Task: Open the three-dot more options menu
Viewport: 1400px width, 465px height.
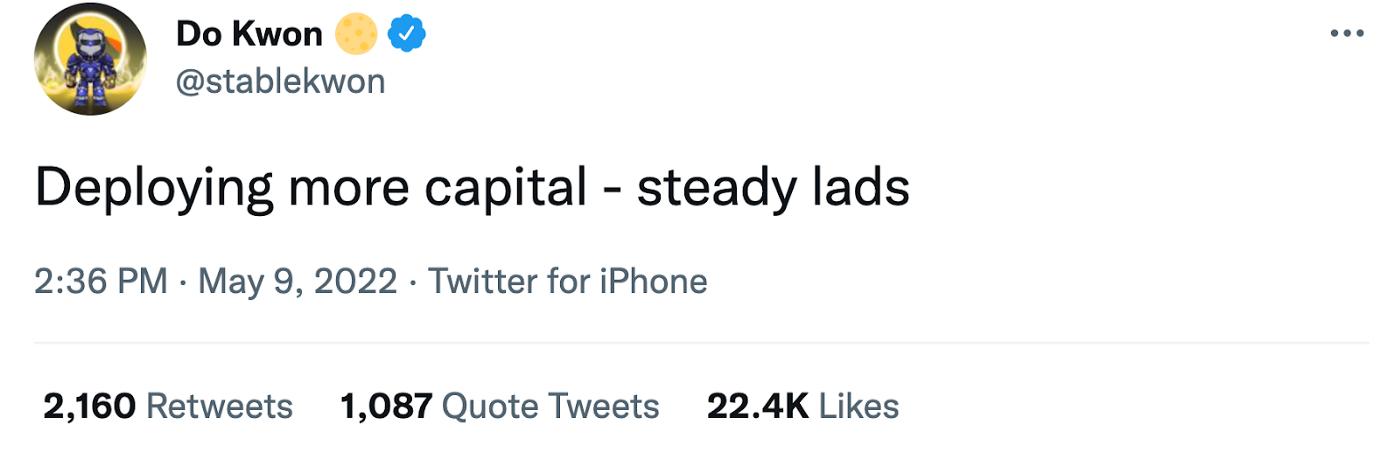Action: (1346, 34)
